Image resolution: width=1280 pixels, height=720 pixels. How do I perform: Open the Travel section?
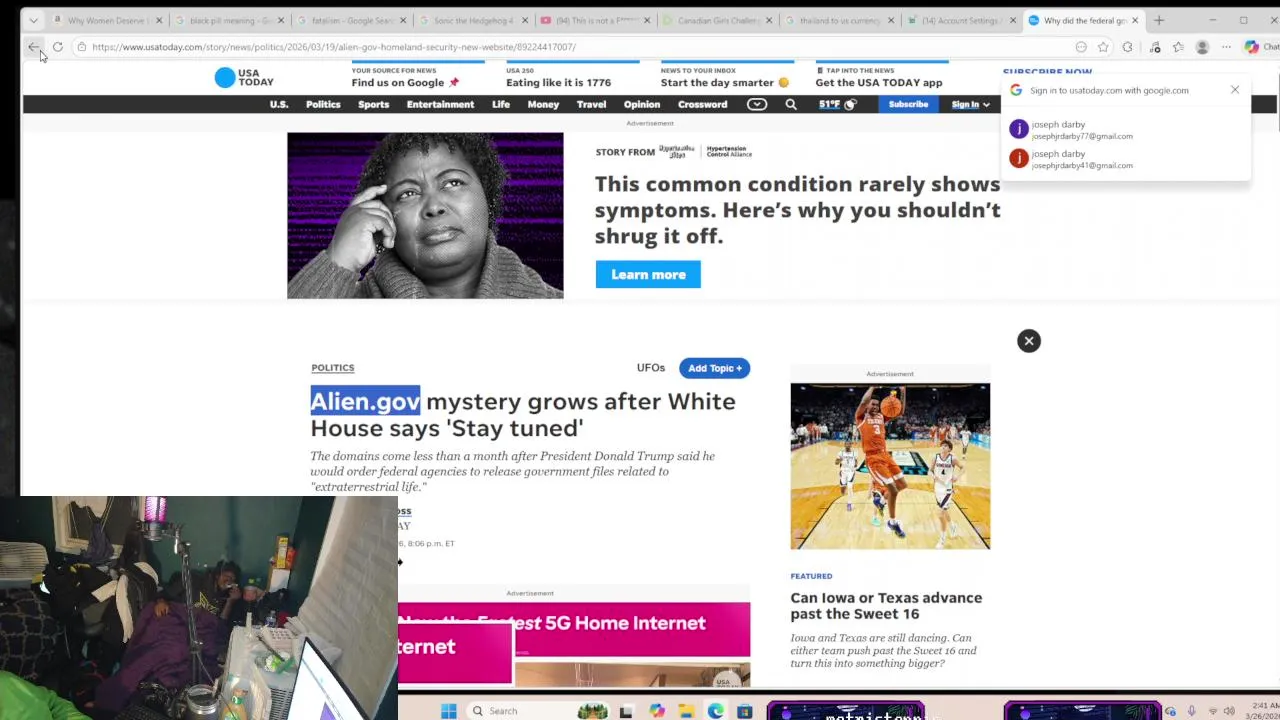(591, 104)
